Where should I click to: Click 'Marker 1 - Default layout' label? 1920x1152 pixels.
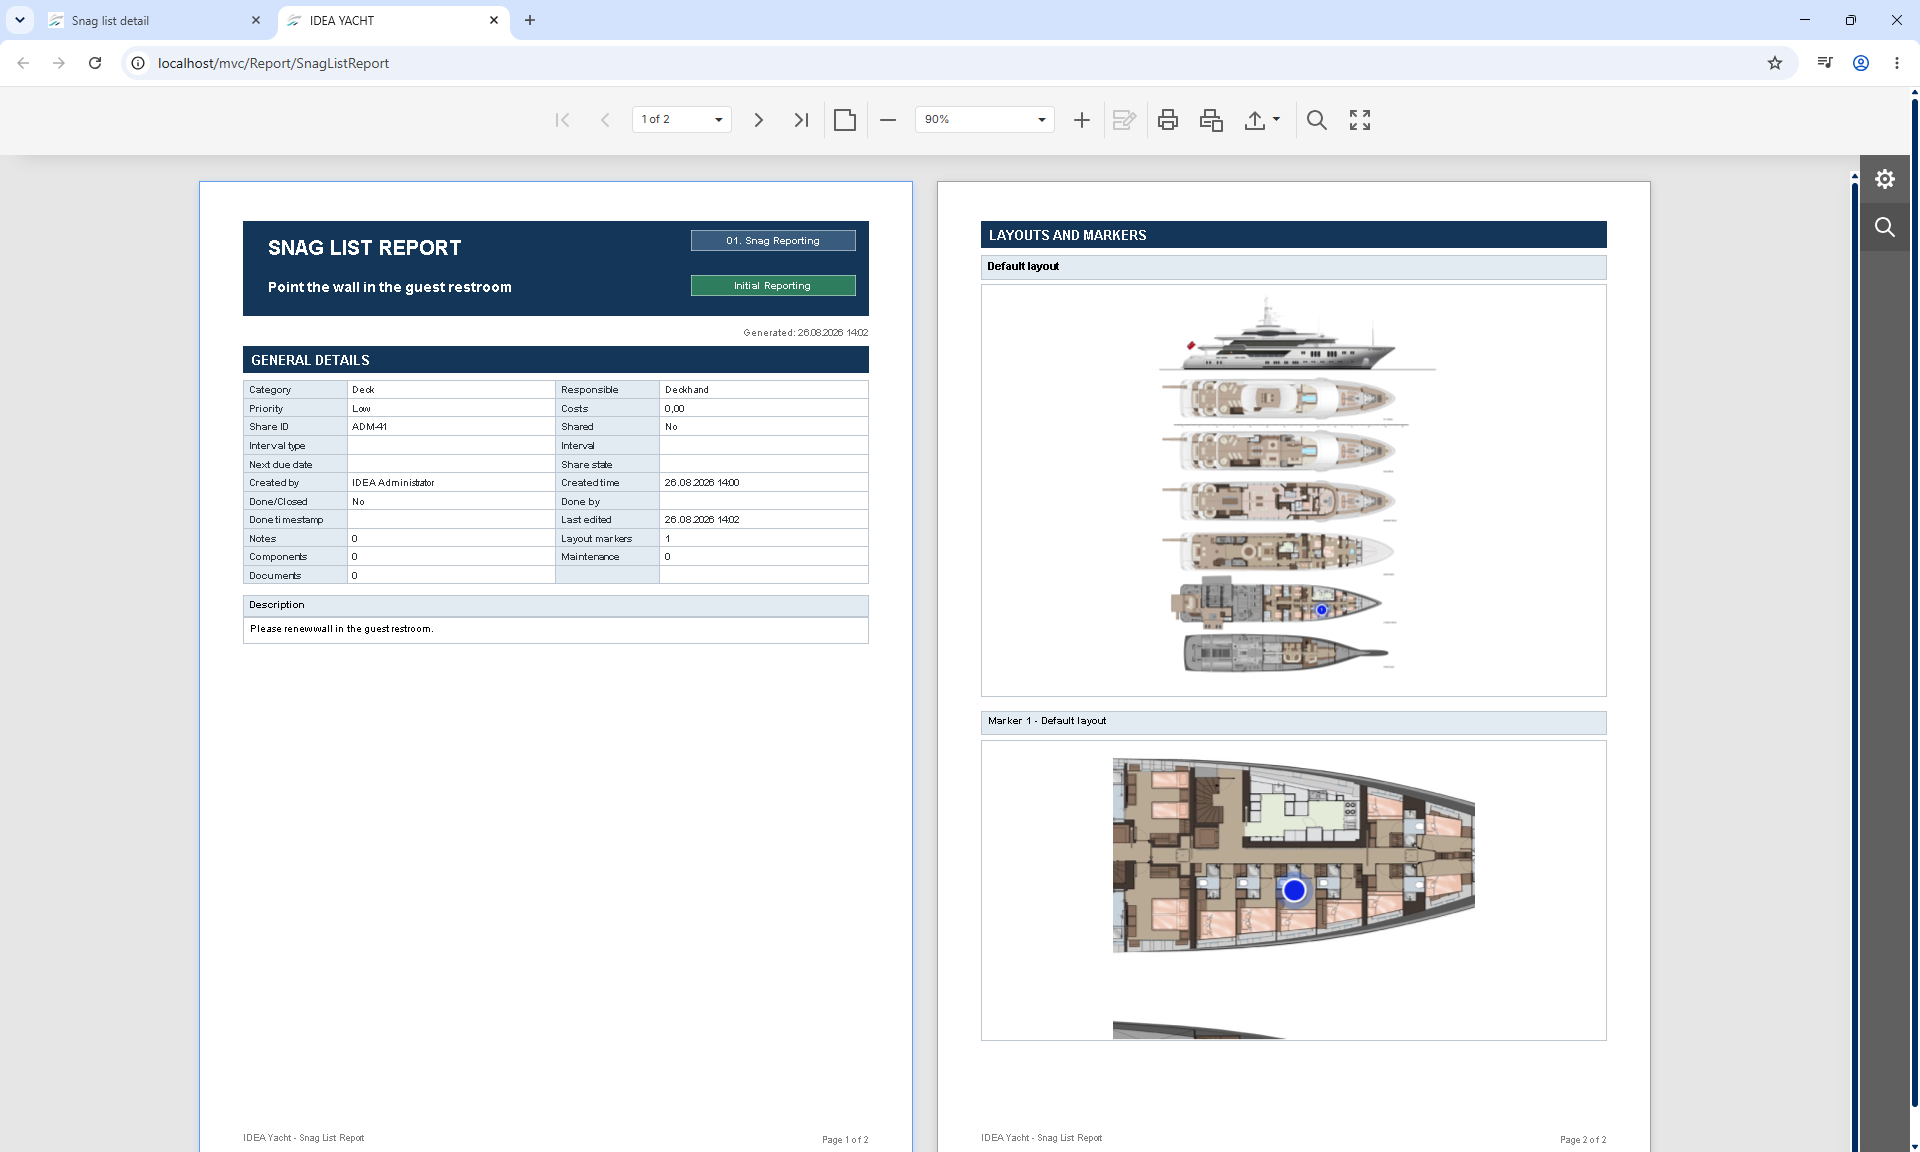tap(1047, 721)
